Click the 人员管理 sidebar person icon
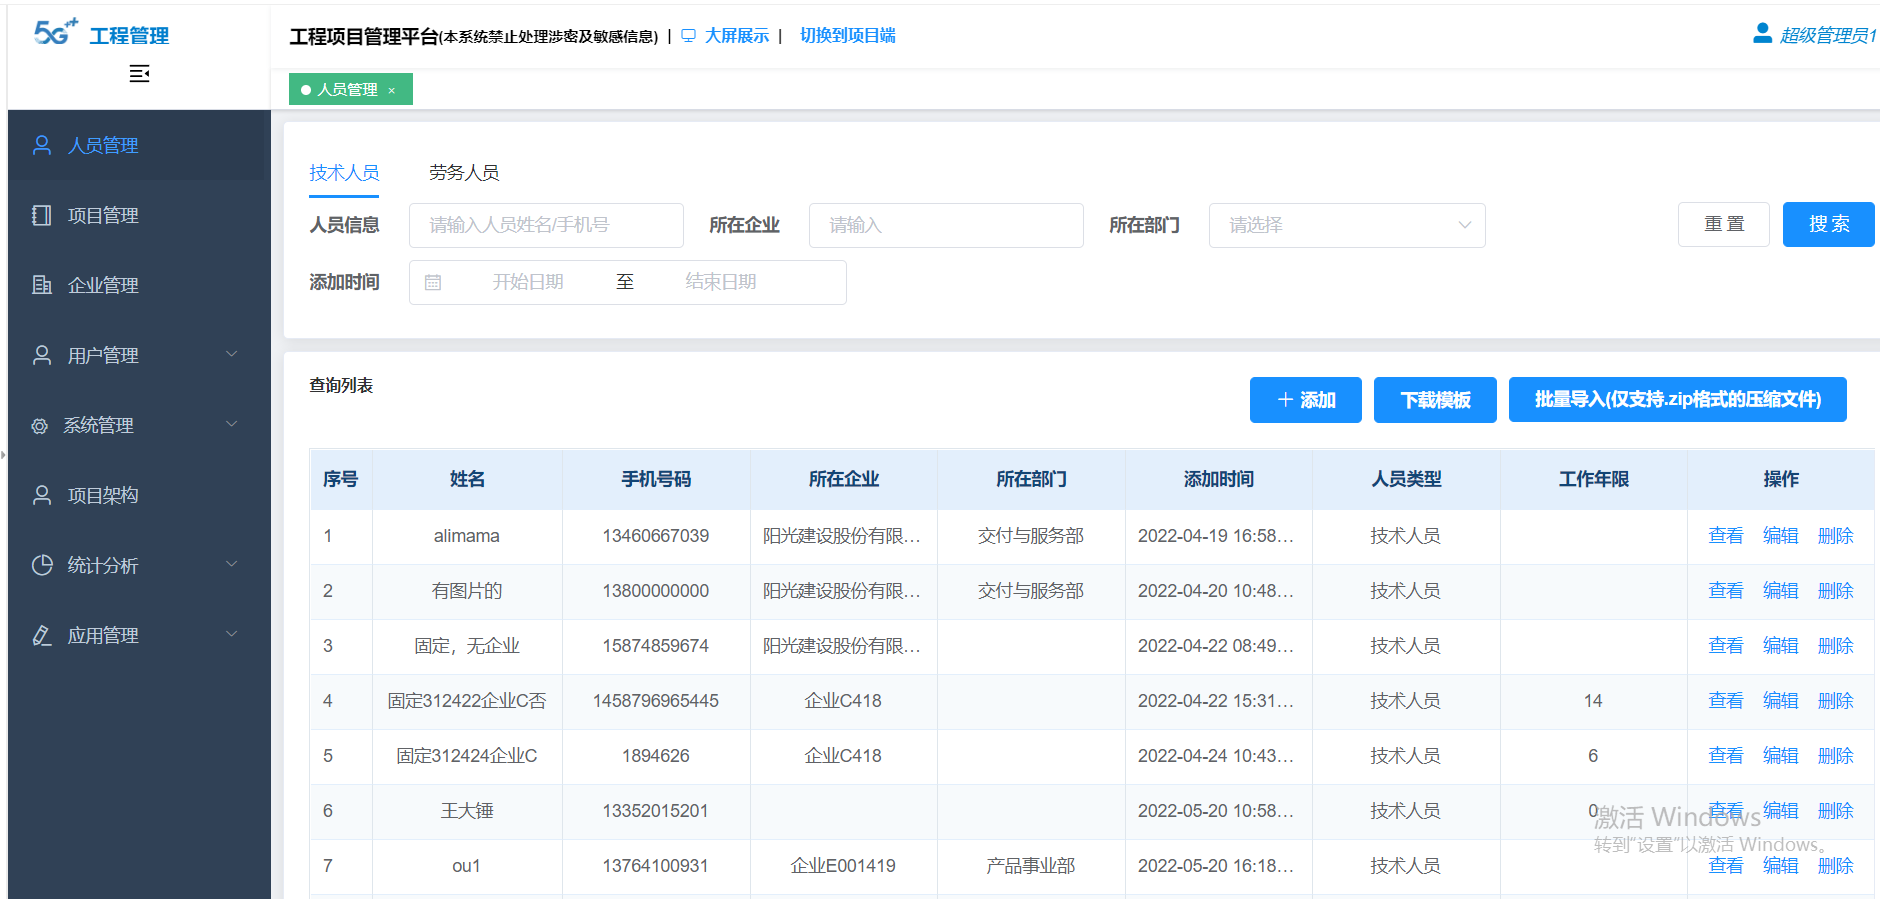The image size is (1880, 899). [42, 146]
